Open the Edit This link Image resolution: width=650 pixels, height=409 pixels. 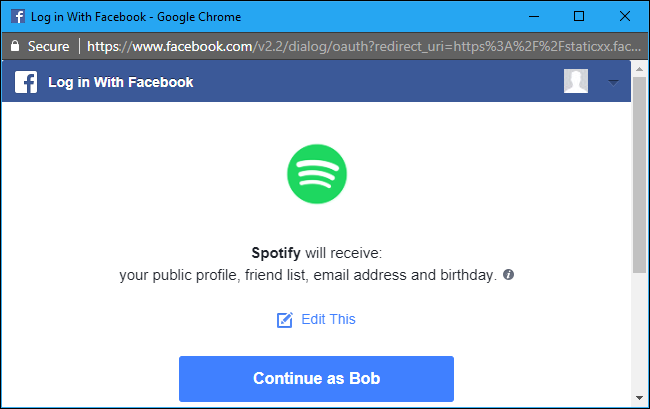(x=328, y=320)
